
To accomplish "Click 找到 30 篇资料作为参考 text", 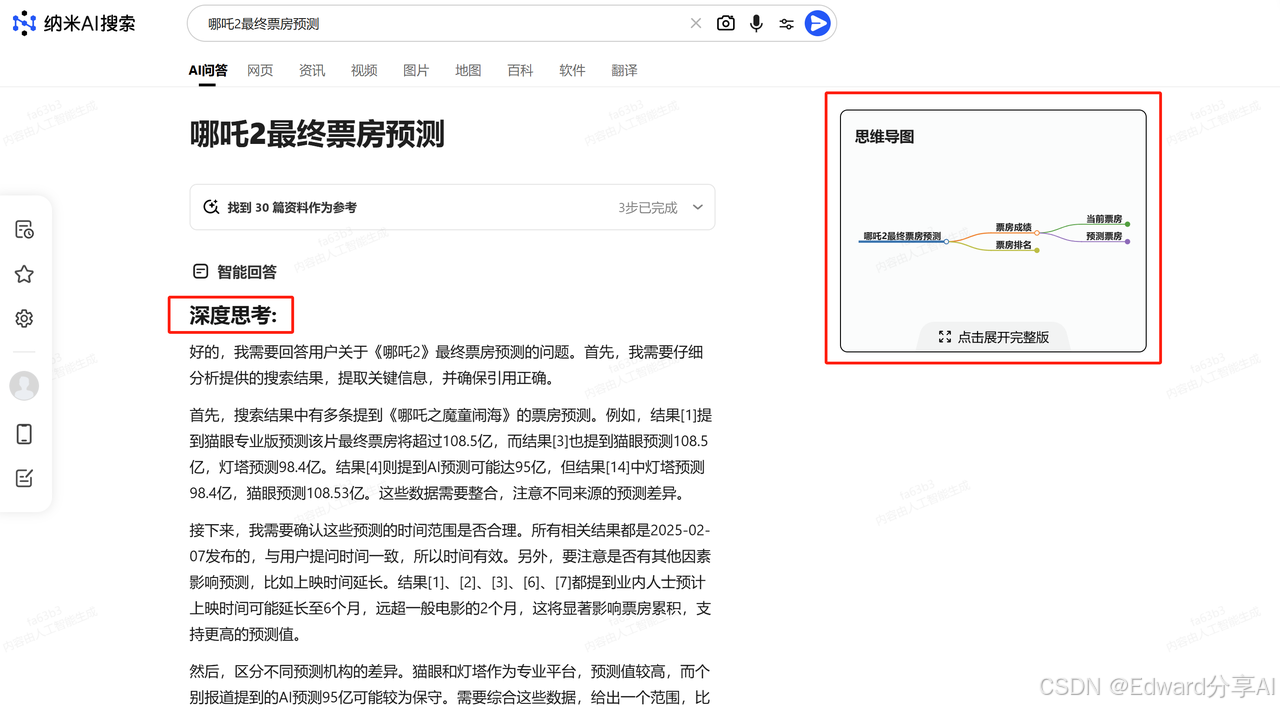I will (292, 208).
